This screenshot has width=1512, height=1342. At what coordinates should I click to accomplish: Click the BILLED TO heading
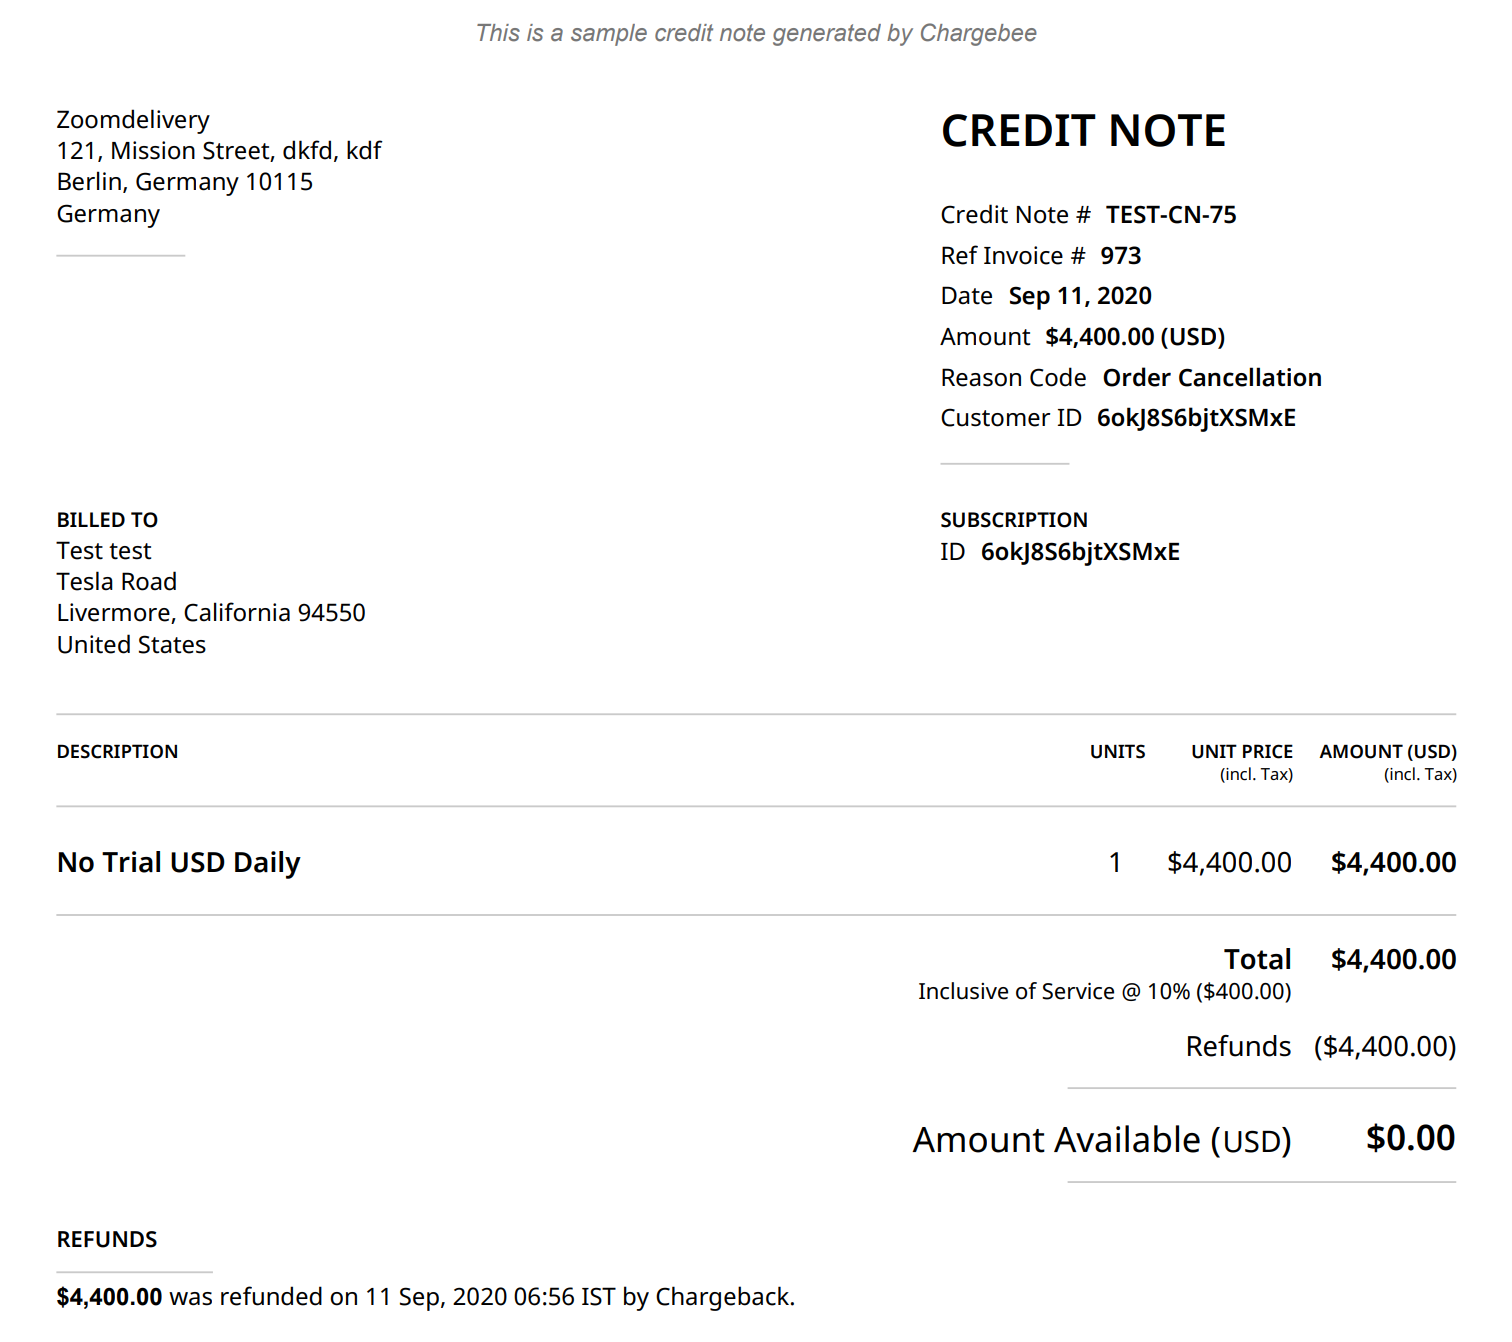(x=107, y=520)
